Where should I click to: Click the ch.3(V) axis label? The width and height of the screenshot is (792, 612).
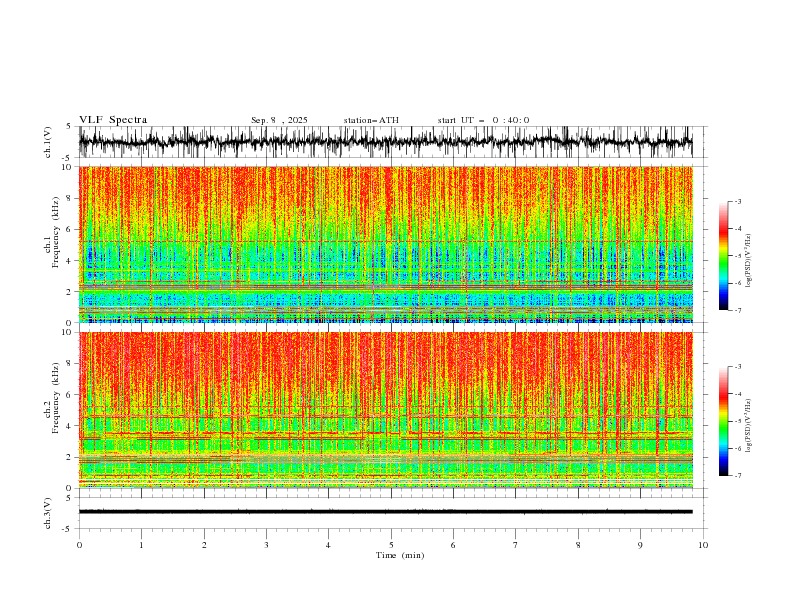click(x=48, y=513)
